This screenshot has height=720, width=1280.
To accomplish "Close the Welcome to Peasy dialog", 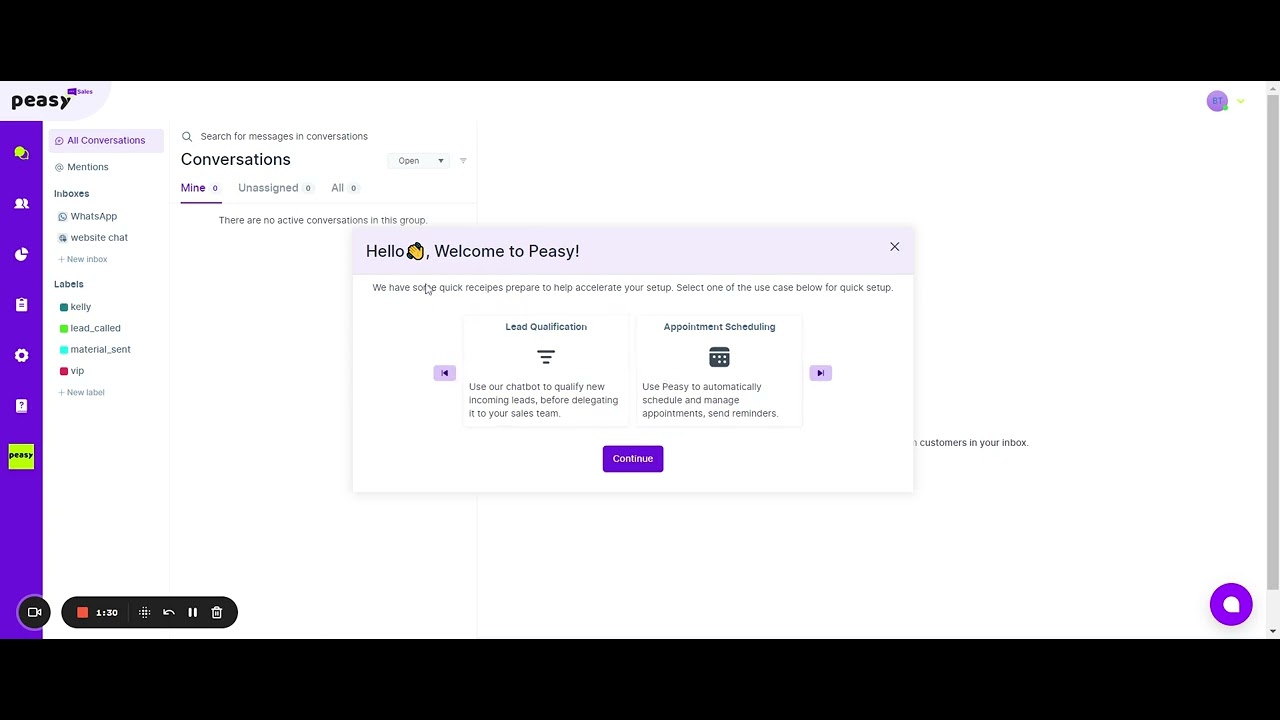I will (895, 247).
